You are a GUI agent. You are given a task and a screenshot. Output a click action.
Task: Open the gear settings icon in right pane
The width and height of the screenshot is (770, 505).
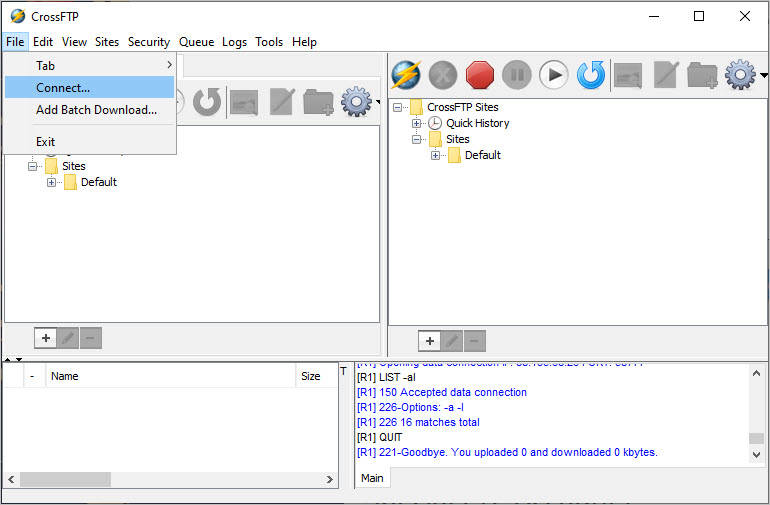point(740,75)
